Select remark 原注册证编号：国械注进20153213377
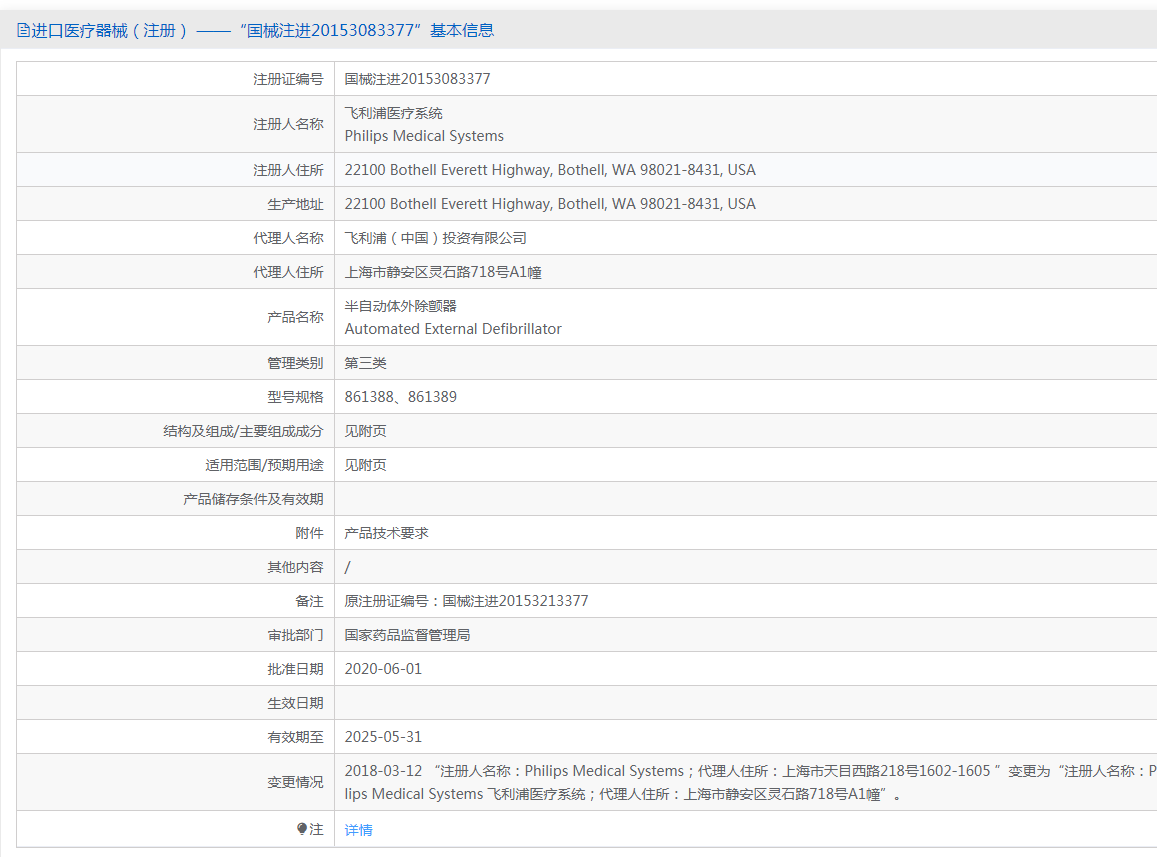The image size is (1157, 857). pyautogui.click(x=466, y=601)
